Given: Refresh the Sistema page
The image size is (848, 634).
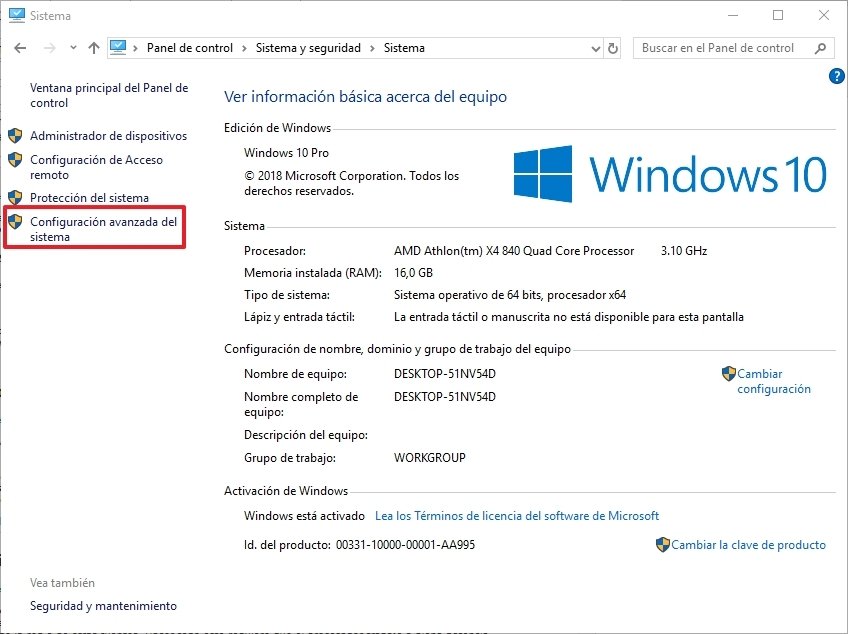Looking at the screenshot, I should click(613, 48).
